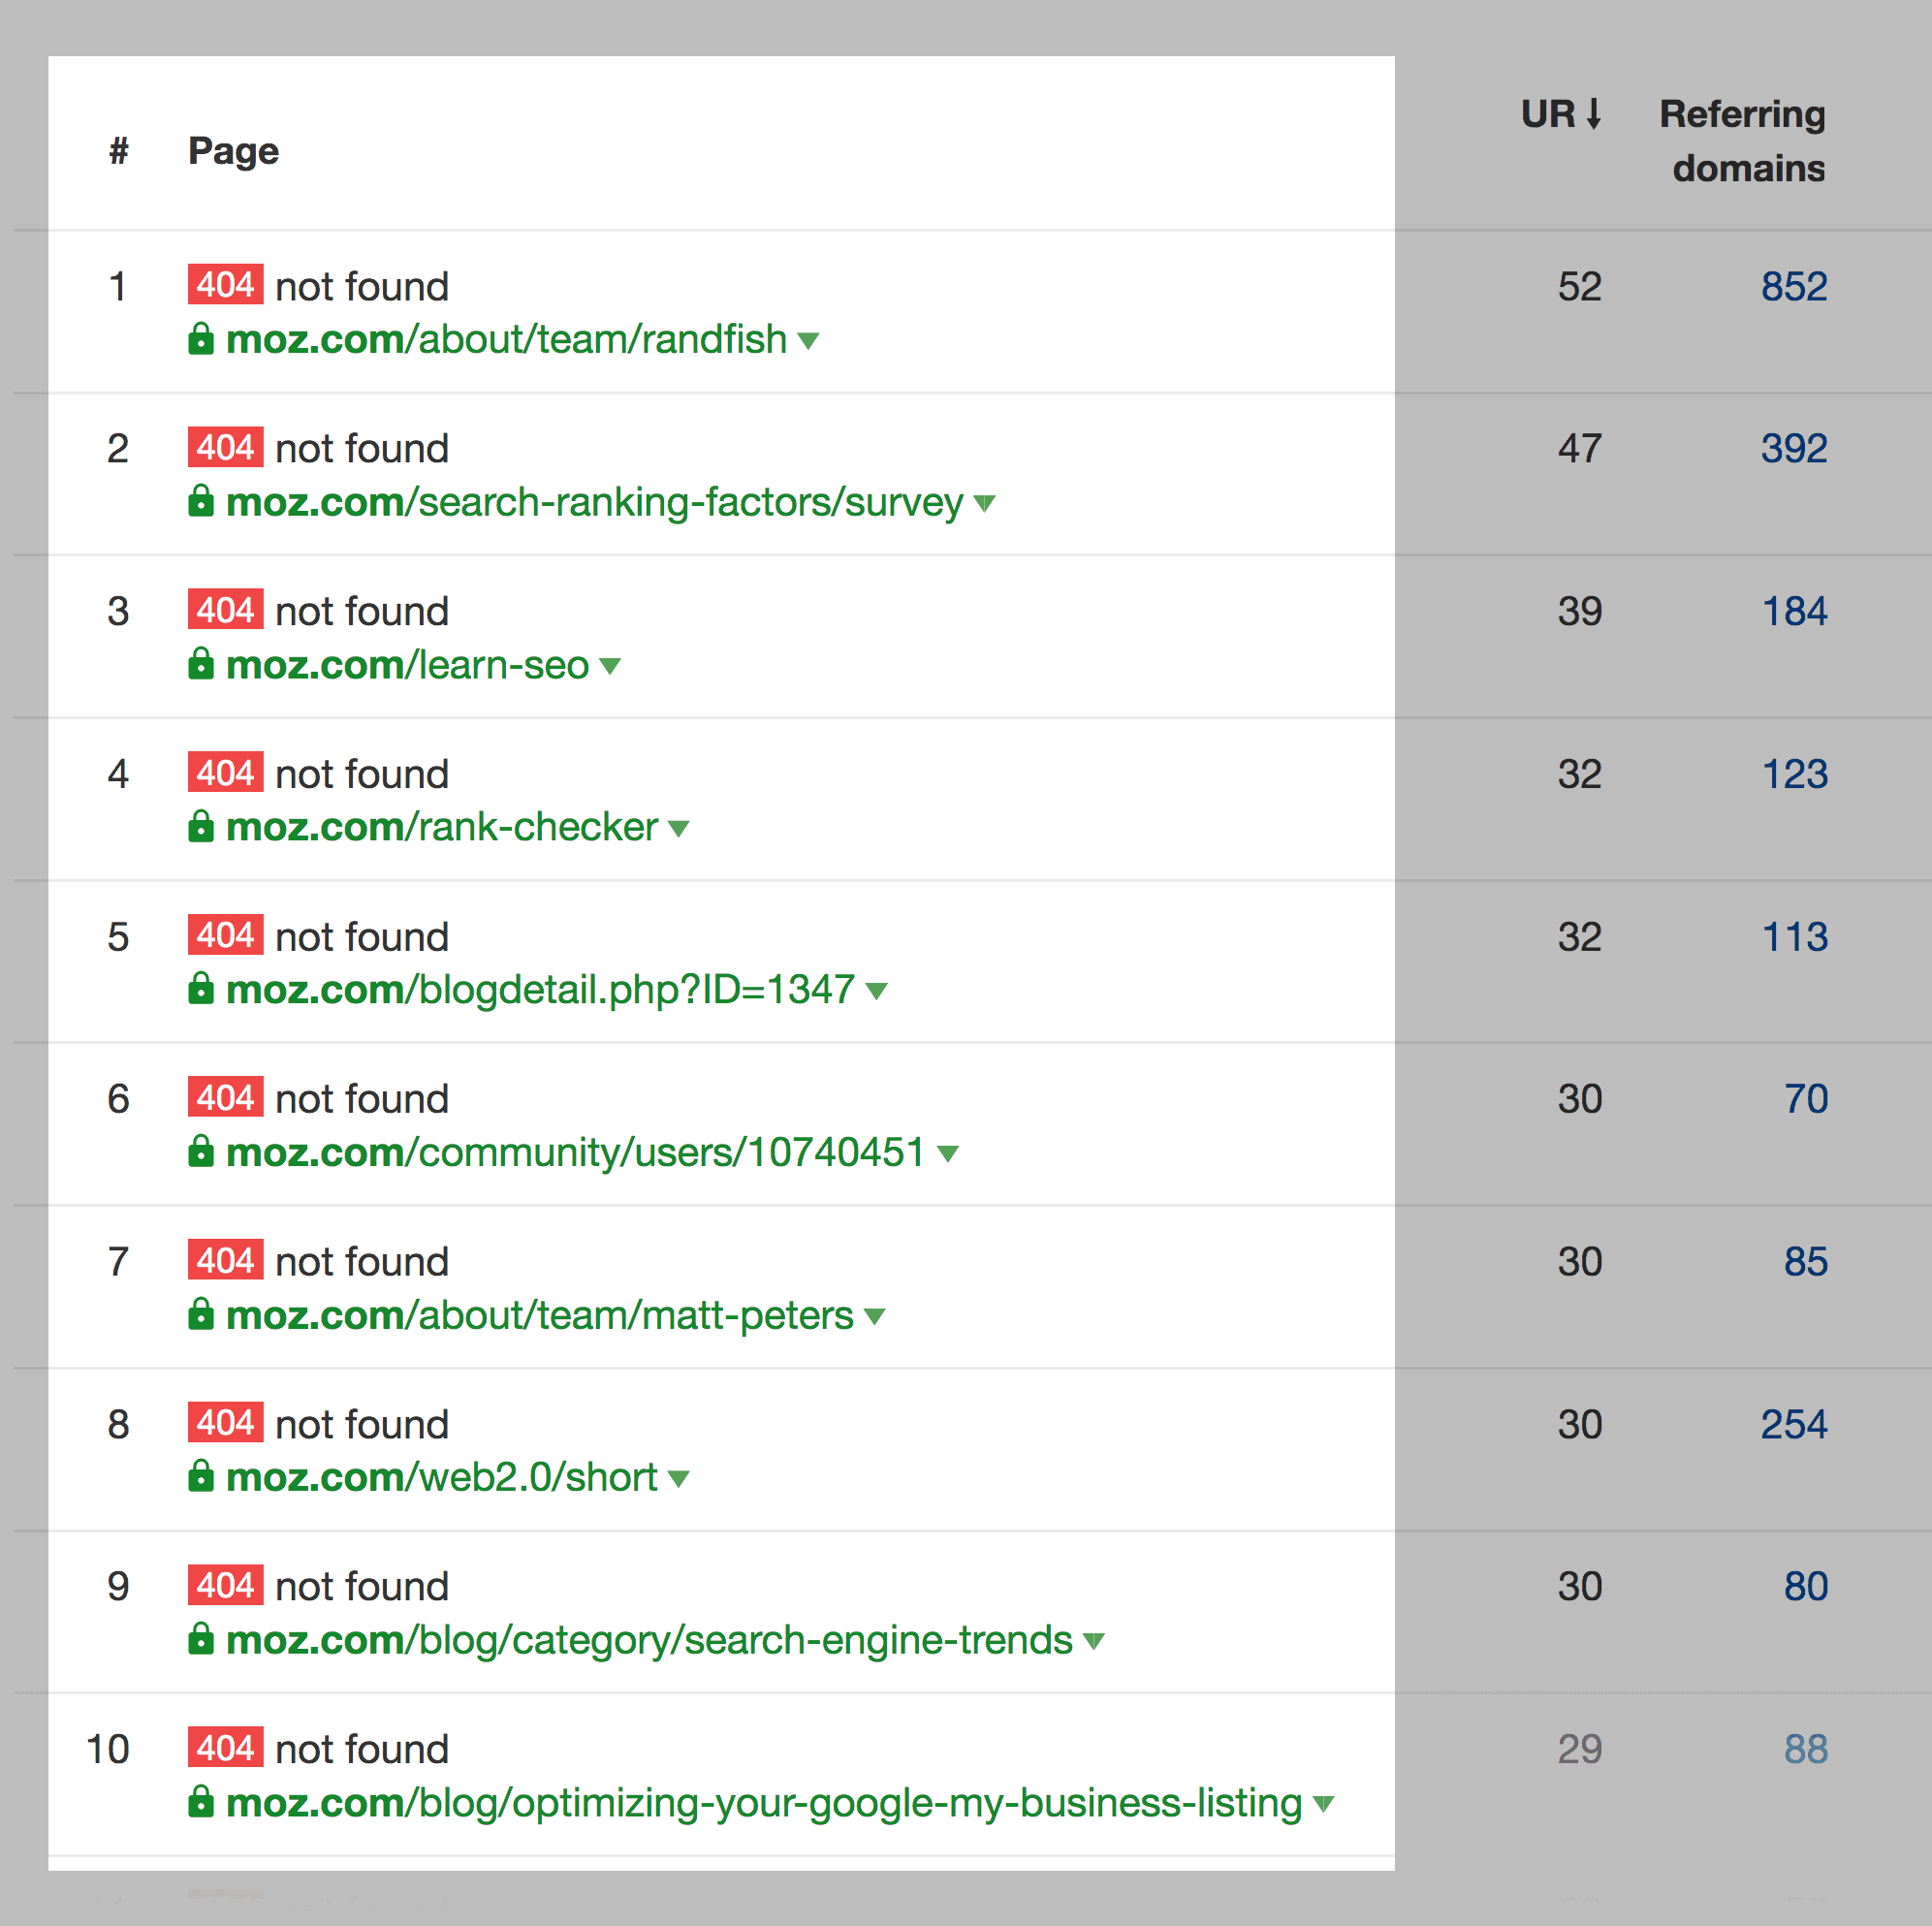Open the 113 referring domains link

(x=1794, y=936)
